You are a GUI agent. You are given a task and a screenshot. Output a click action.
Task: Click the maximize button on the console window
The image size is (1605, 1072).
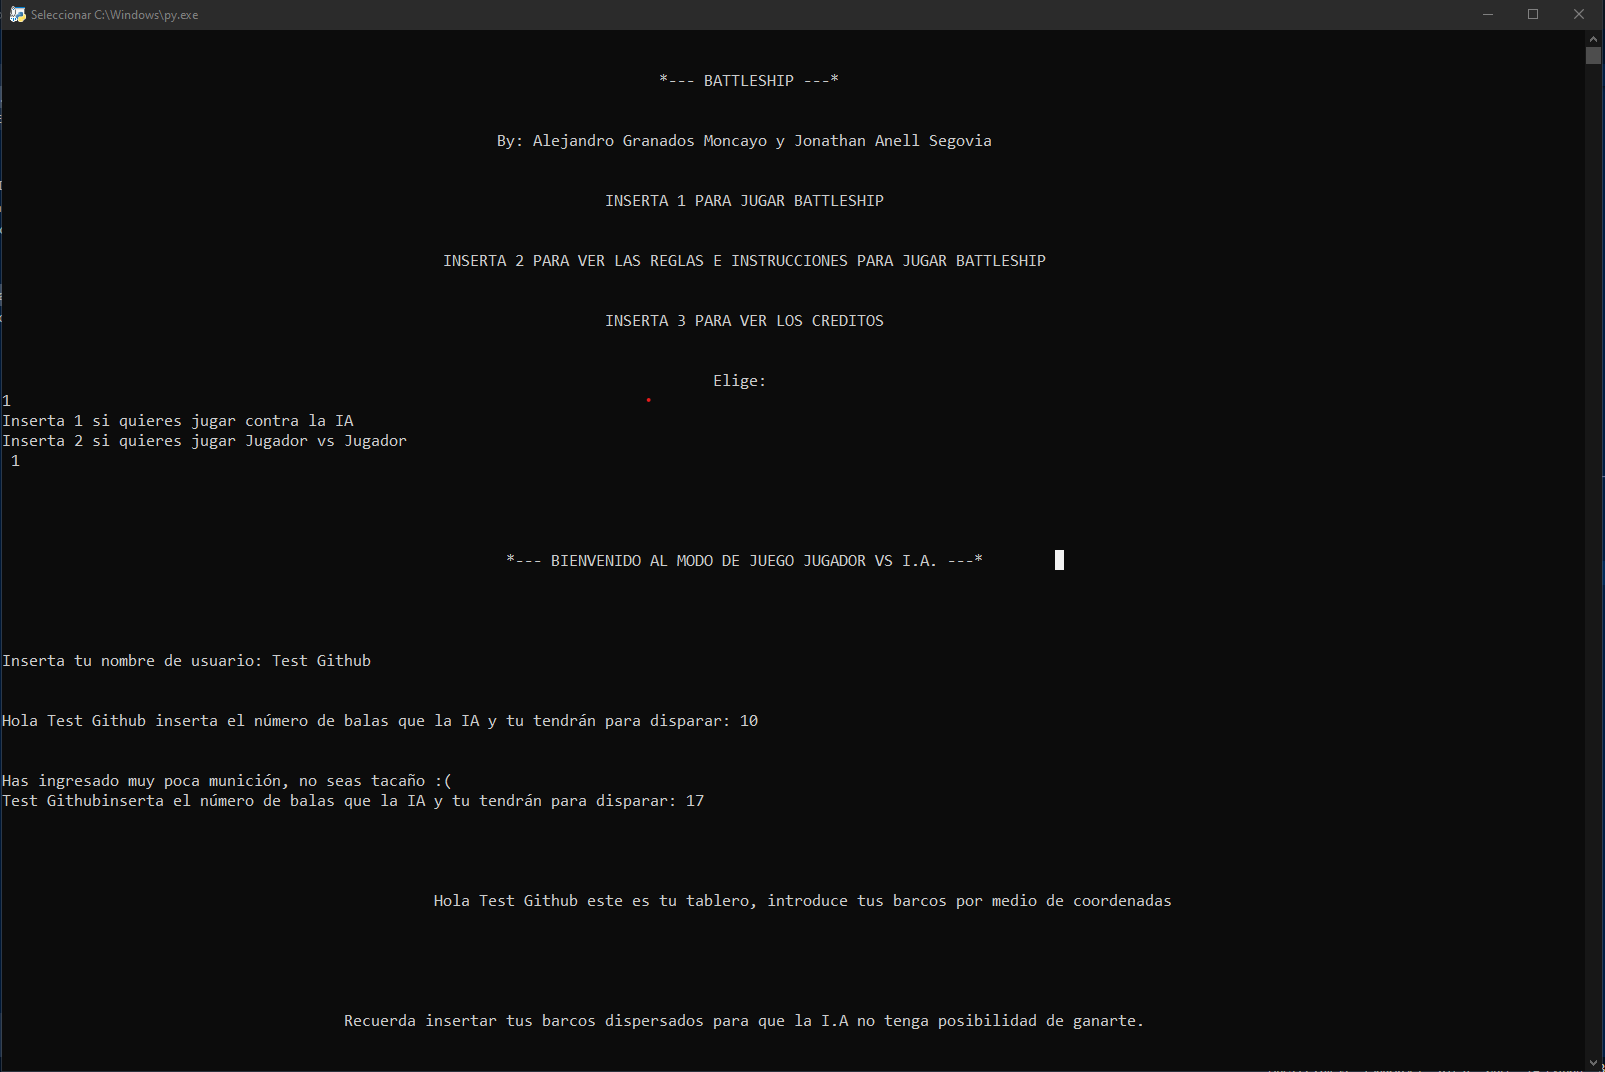(1532, 14)
